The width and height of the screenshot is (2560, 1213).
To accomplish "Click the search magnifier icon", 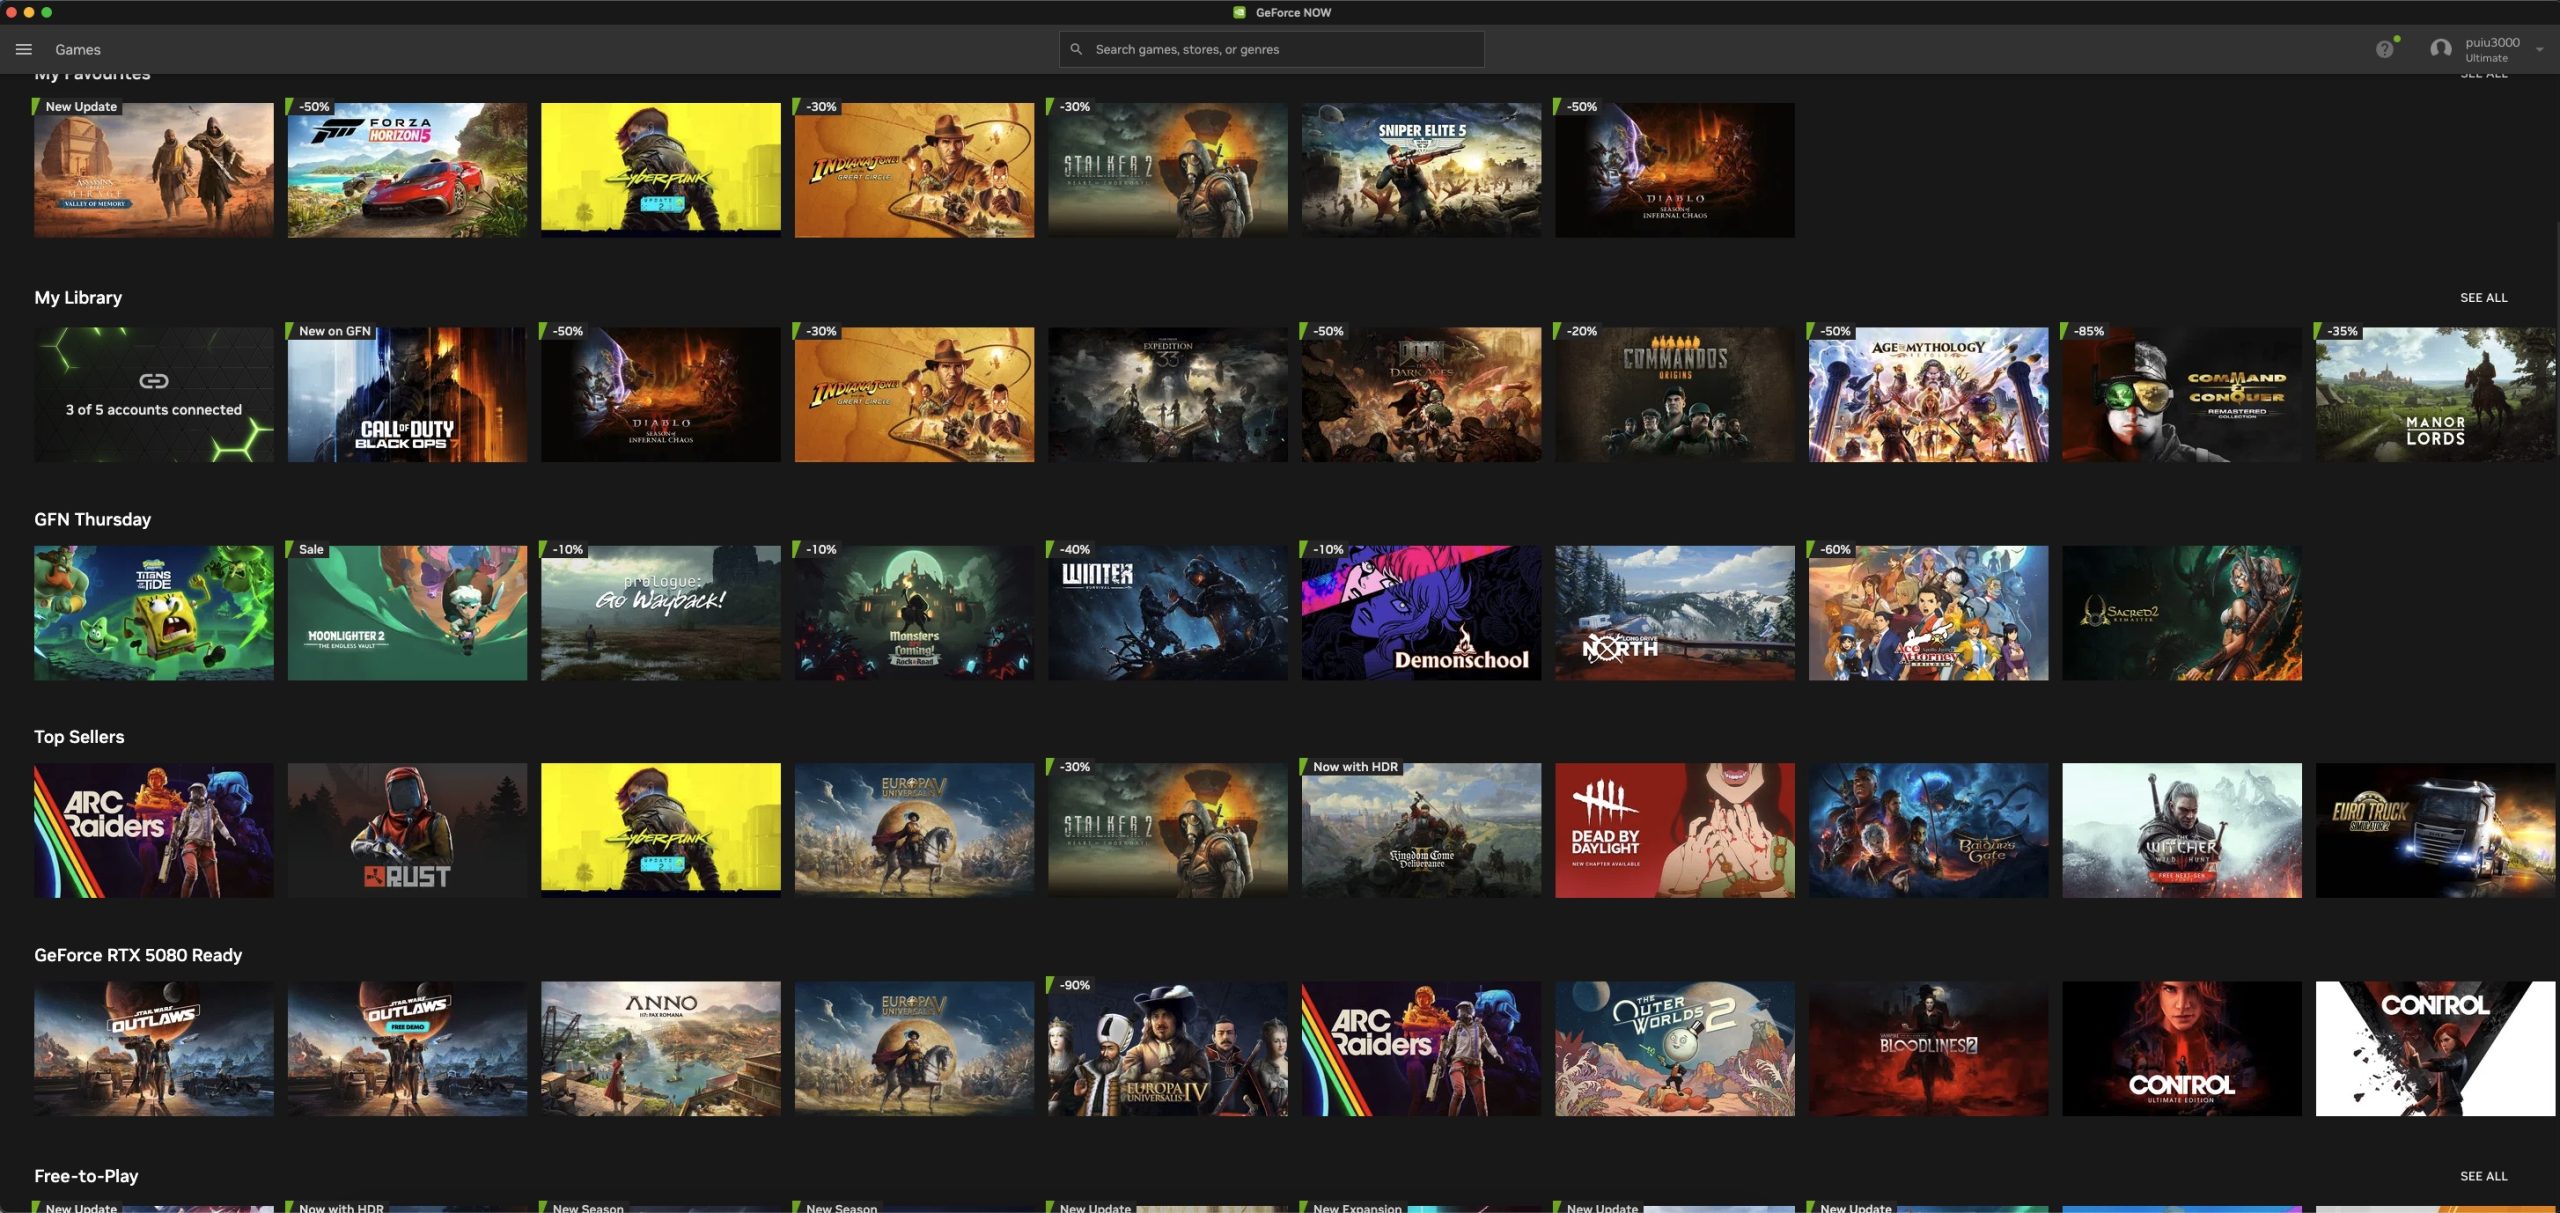I will [x=1076, y=49].
